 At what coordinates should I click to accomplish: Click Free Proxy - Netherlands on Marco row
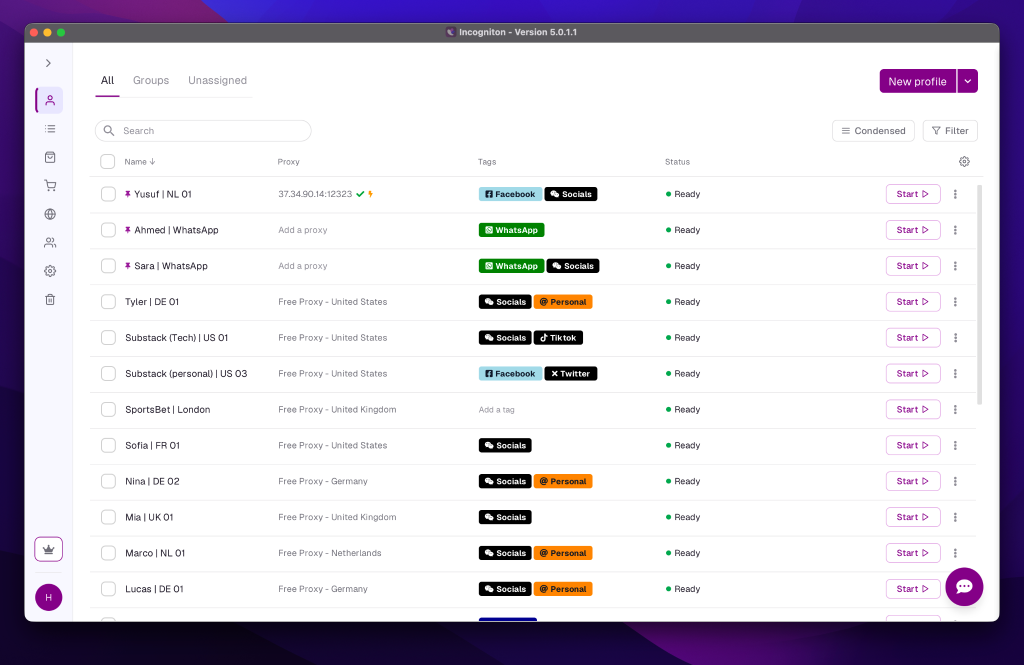330,553
